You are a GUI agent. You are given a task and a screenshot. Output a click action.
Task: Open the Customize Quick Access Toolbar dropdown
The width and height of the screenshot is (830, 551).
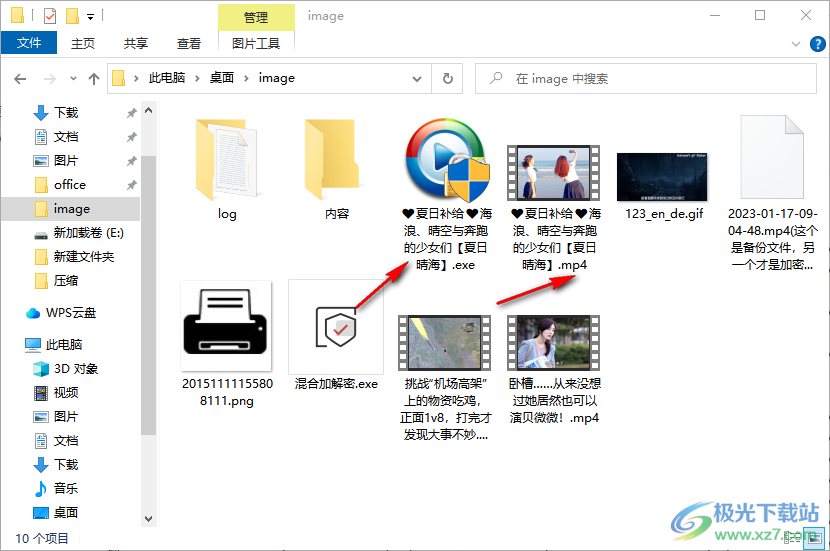point(91,17)
